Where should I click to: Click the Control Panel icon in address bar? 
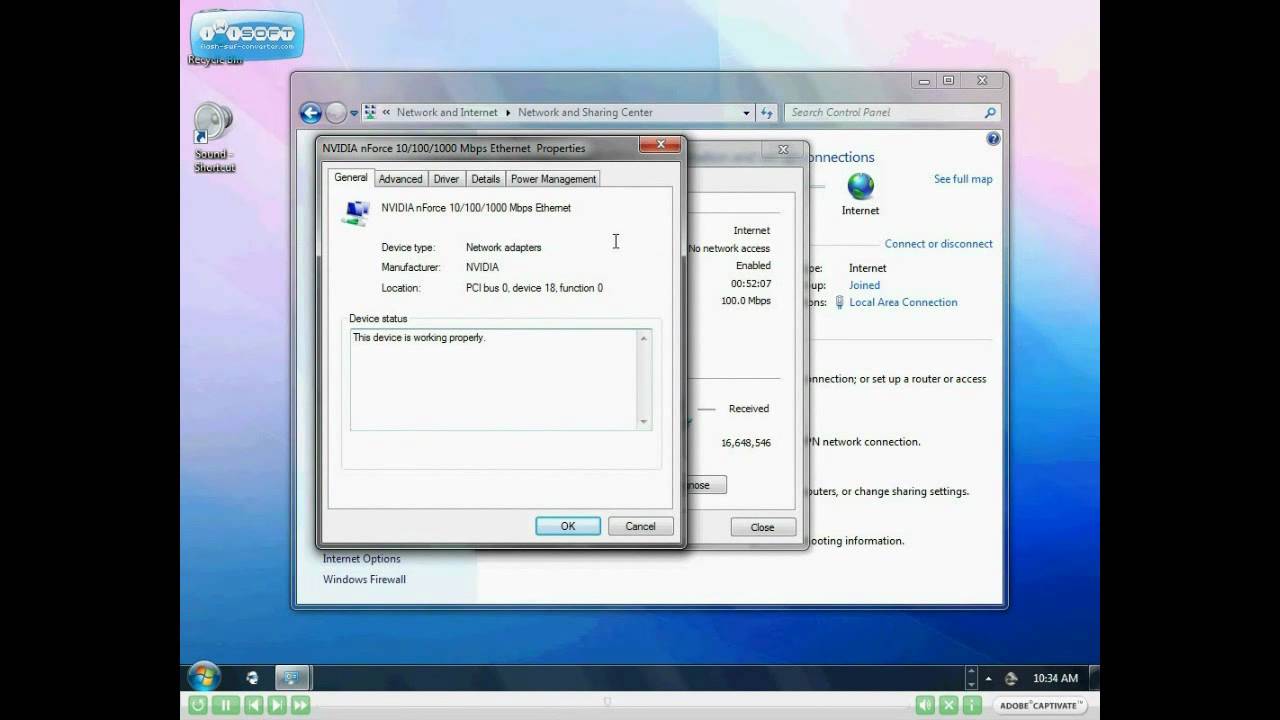[x=370, y=113]
